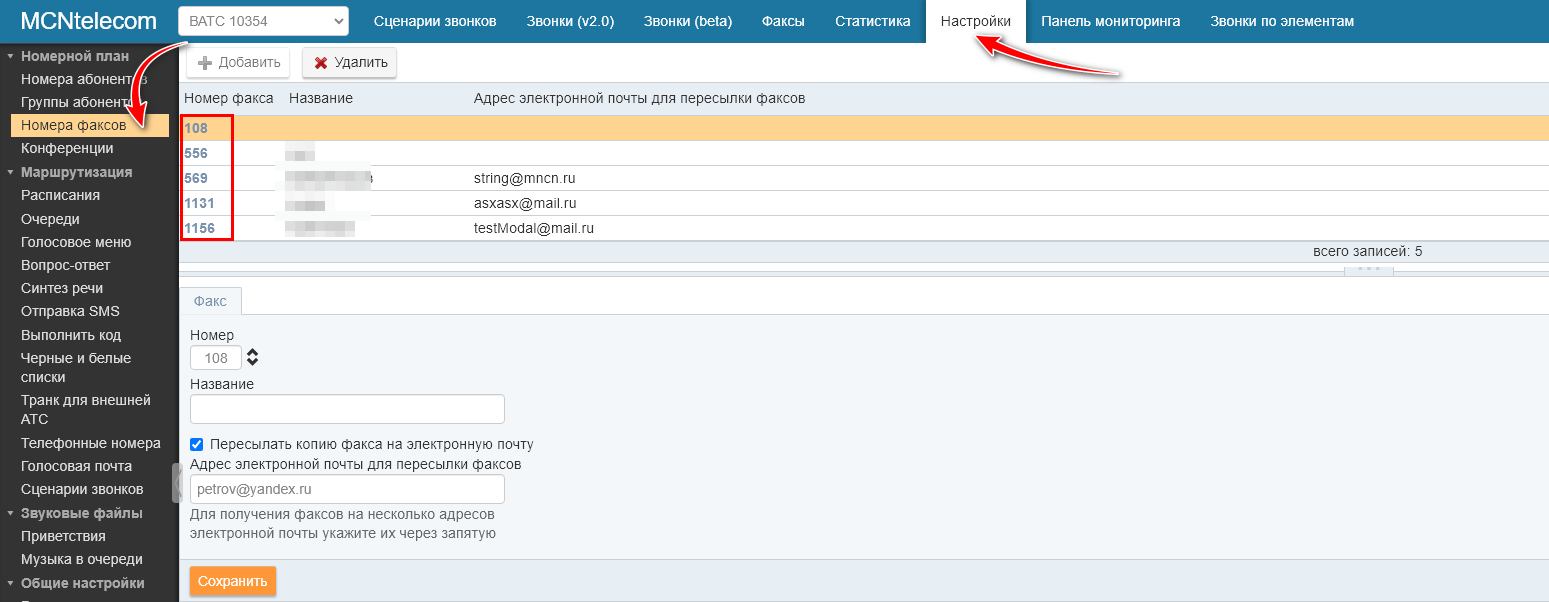The width and height of the screenshot is (1549, 602).
Task: Open Вопрос-ответ in sidebar
Action: click(65, 265)
